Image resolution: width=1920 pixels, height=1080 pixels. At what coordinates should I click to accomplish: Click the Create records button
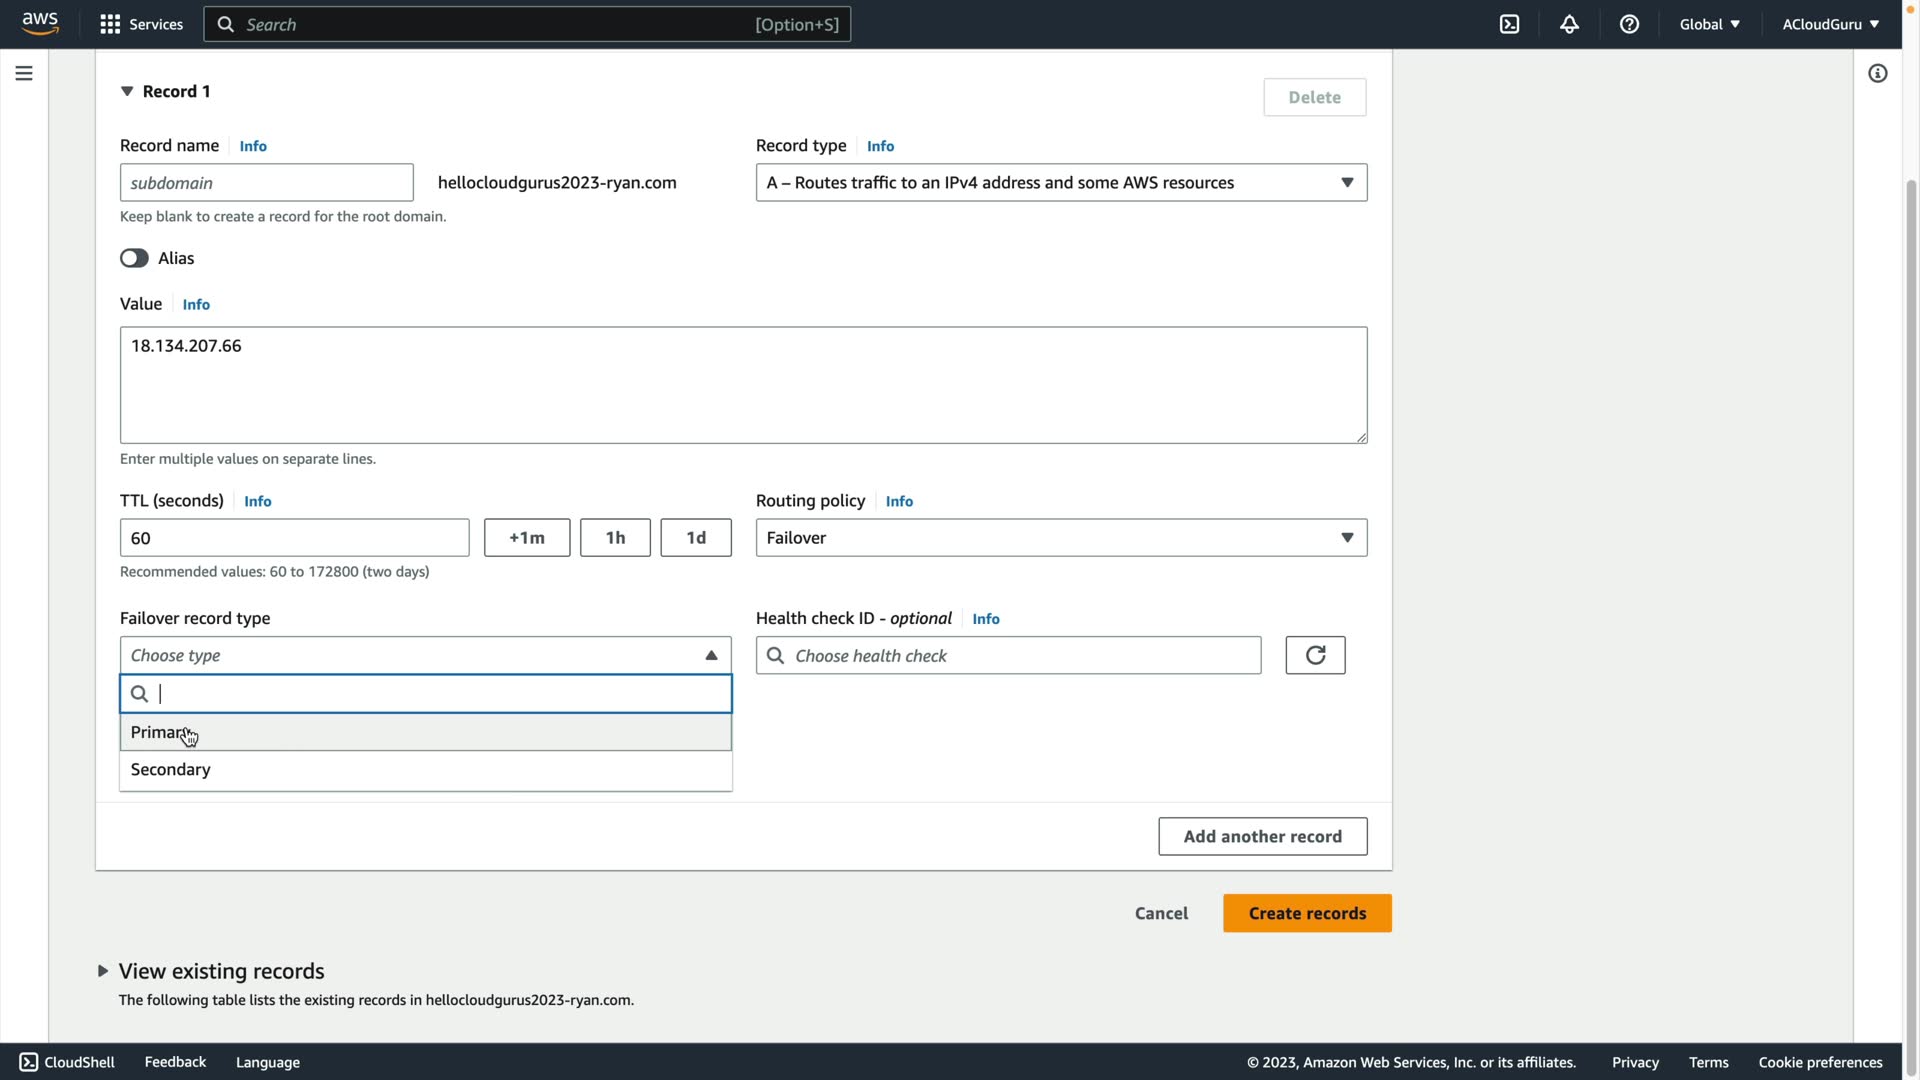click(1306, 913)
